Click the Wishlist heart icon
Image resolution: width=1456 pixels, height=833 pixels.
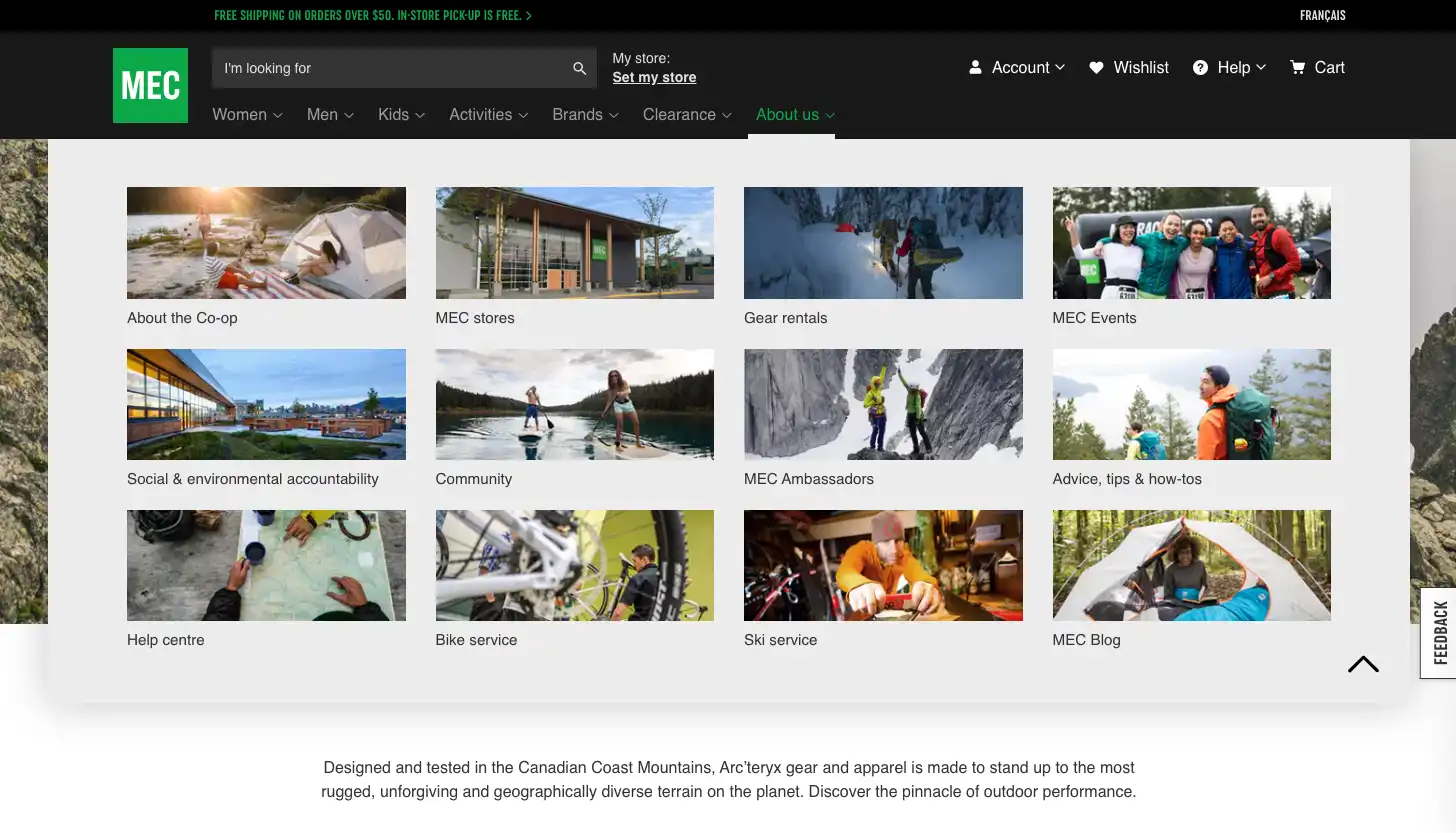click(1096, 67)
